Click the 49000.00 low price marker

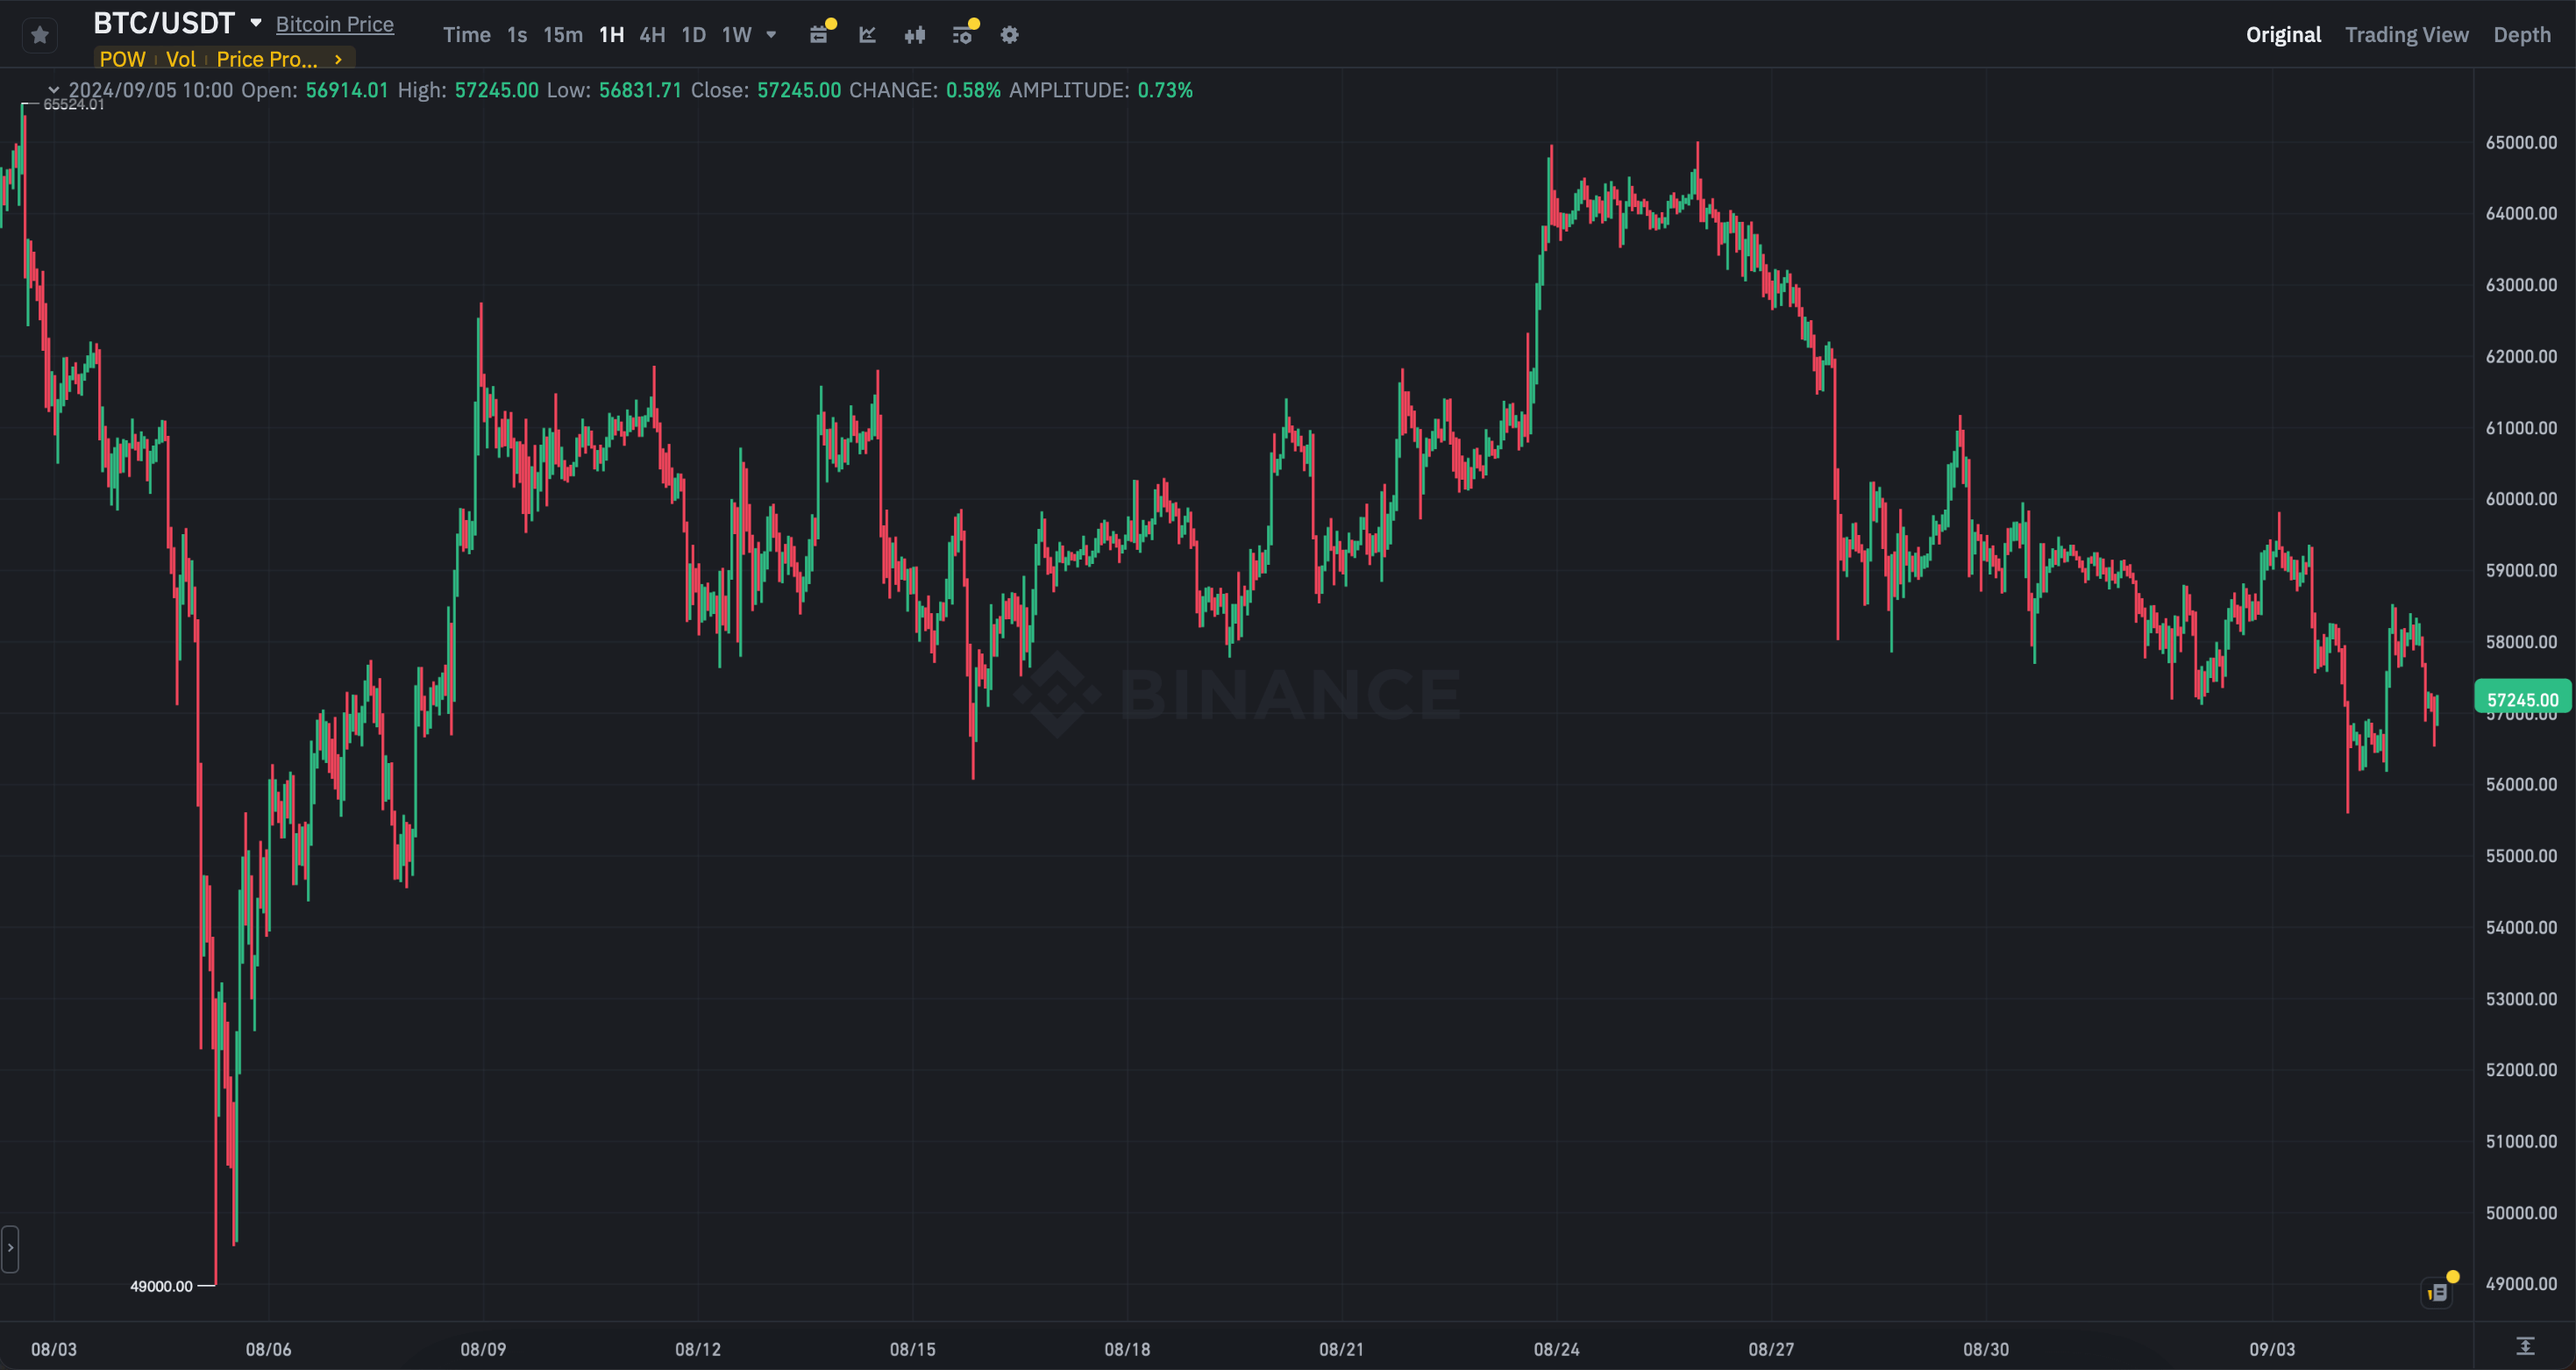(x=161, y=1286)
